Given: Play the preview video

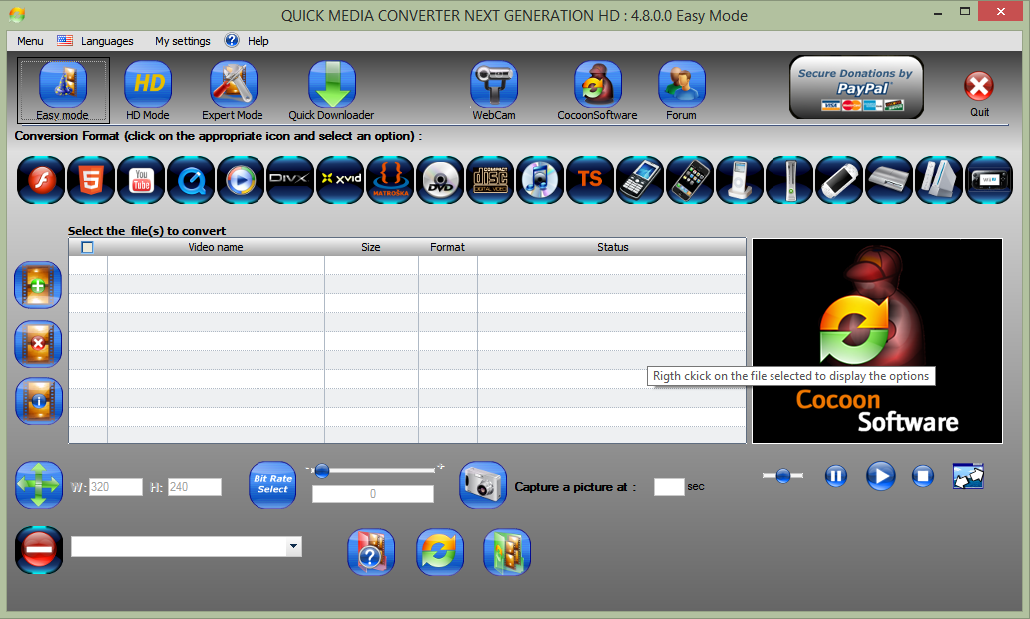Looking at the screenshot, I should pos(880,476).
